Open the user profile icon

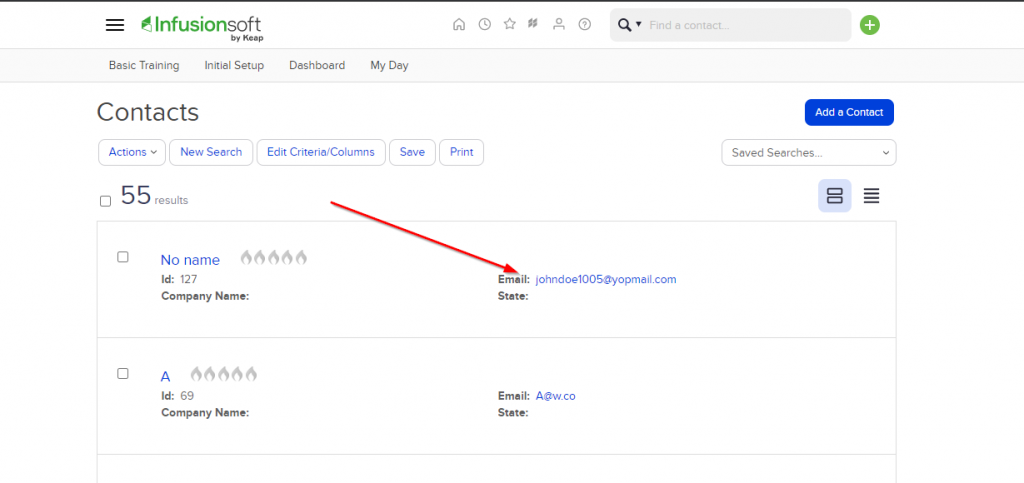click(559, 24)
